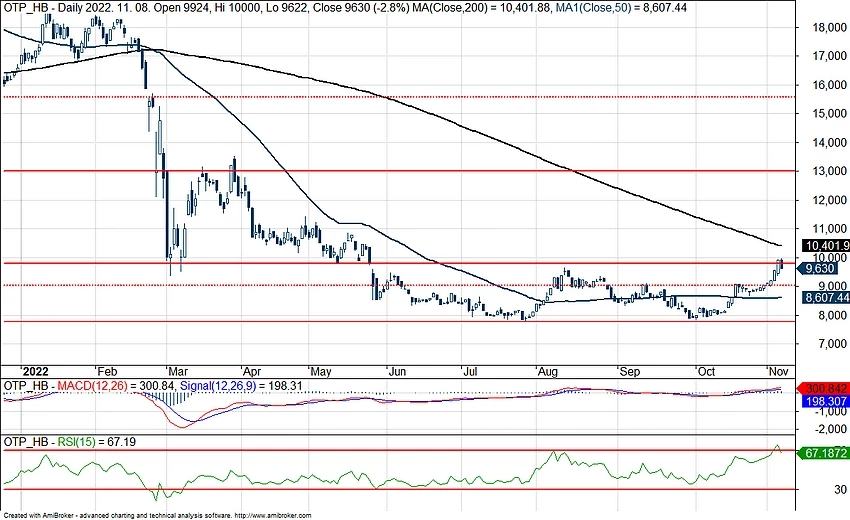
Task: Click the Signal(12,26,9) = 198.31 label
Action: (x=241, y=386)
